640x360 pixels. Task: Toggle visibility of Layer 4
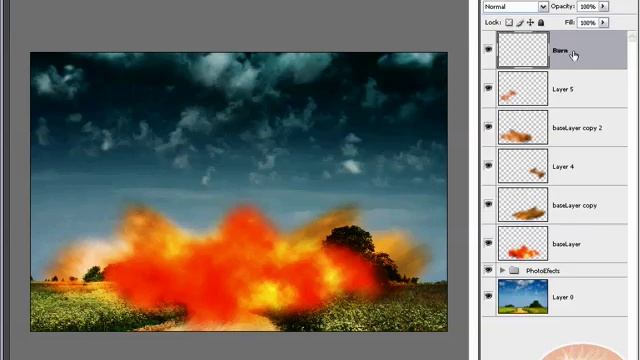(488, 166)
